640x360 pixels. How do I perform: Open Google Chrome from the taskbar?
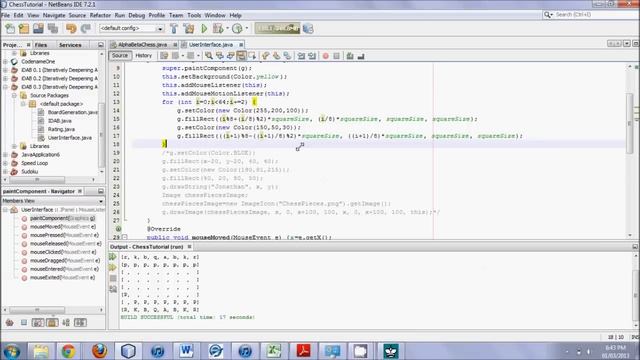(68, 351)
